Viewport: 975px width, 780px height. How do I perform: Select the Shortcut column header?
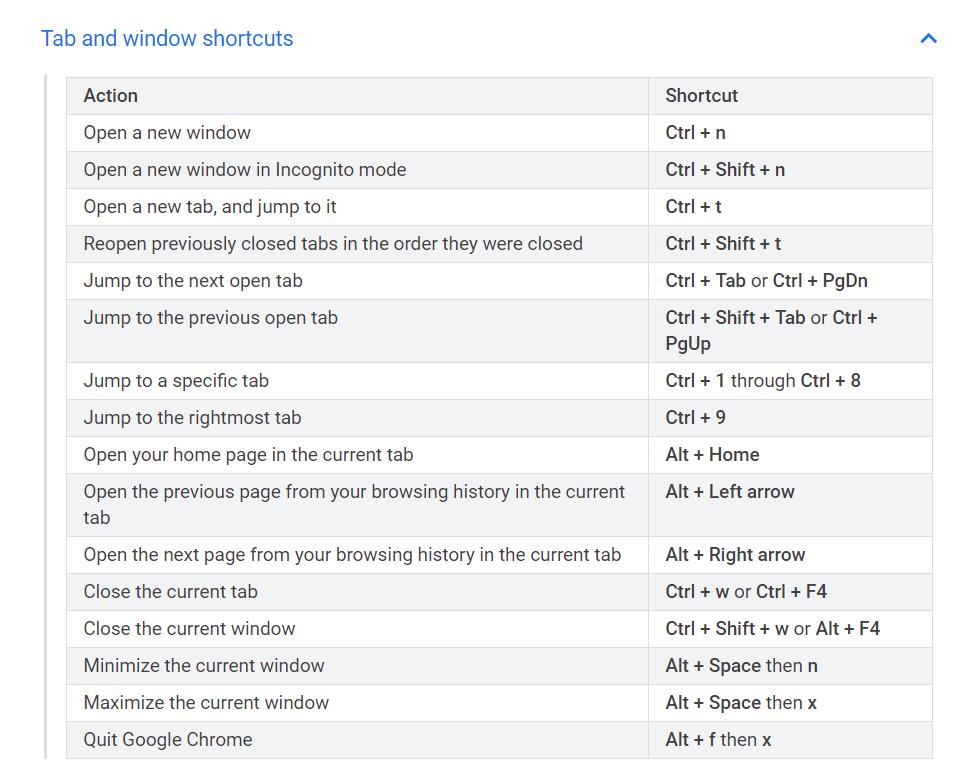[x=700, y=96]
